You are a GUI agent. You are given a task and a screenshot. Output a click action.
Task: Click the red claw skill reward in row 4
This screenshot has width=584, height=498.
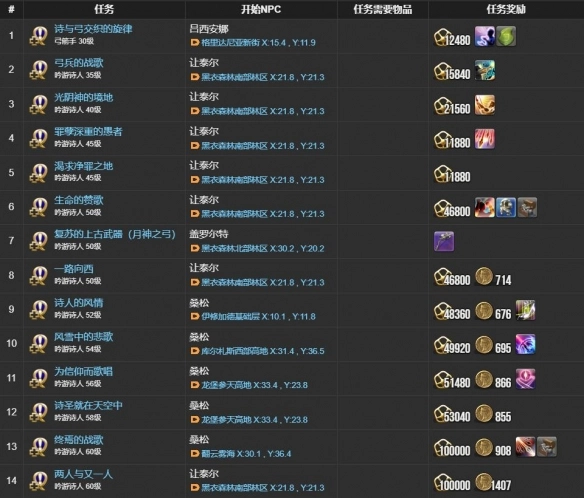(485, 139)
